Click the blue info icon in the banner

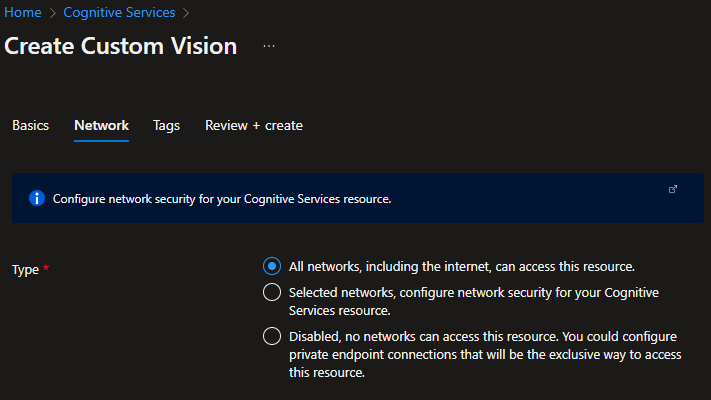click(x=37, y=198)
